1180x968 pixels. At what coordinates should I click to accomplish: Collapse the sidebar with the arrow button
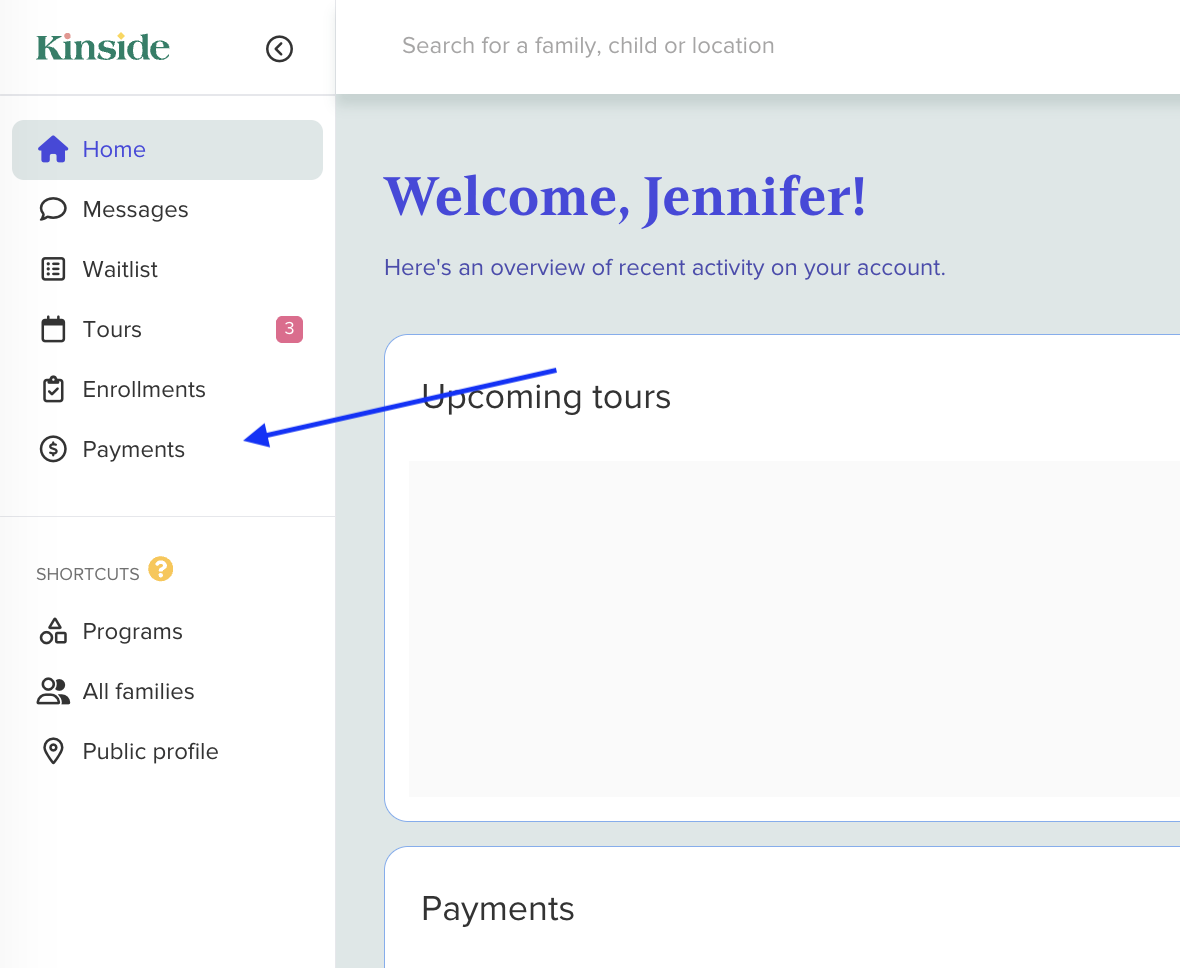click(x=279, y=48)
